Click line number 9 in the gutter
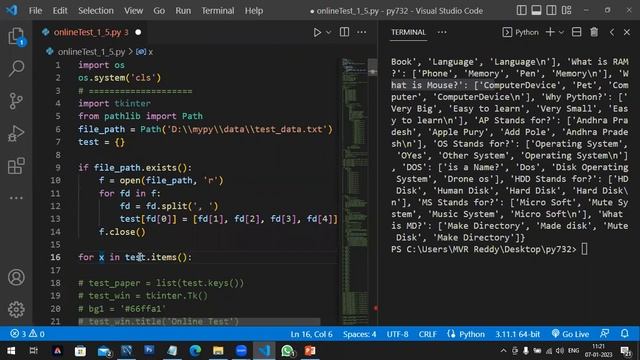640x360 pixels. point(58,168)
